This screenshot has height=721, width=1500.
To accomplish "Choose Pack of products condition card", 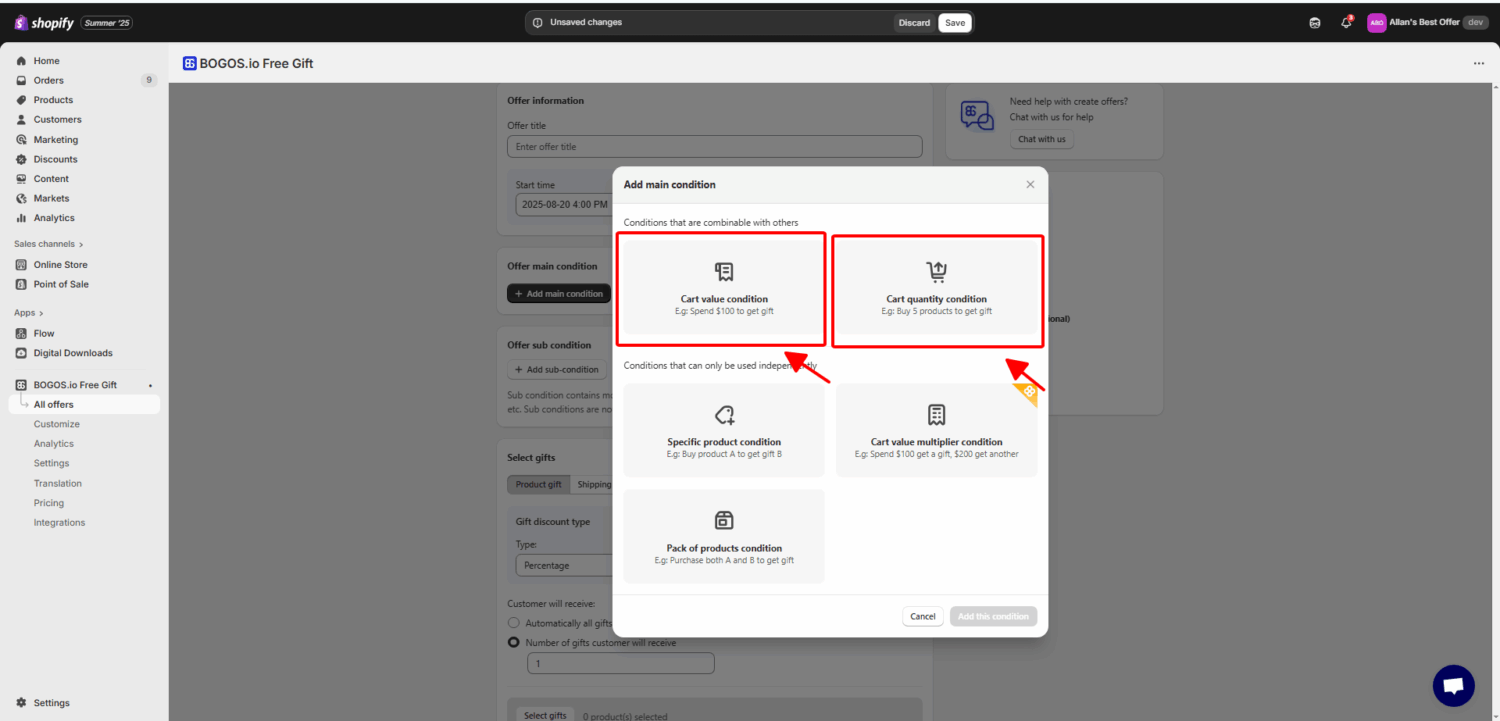I will [x=724, y=536].
